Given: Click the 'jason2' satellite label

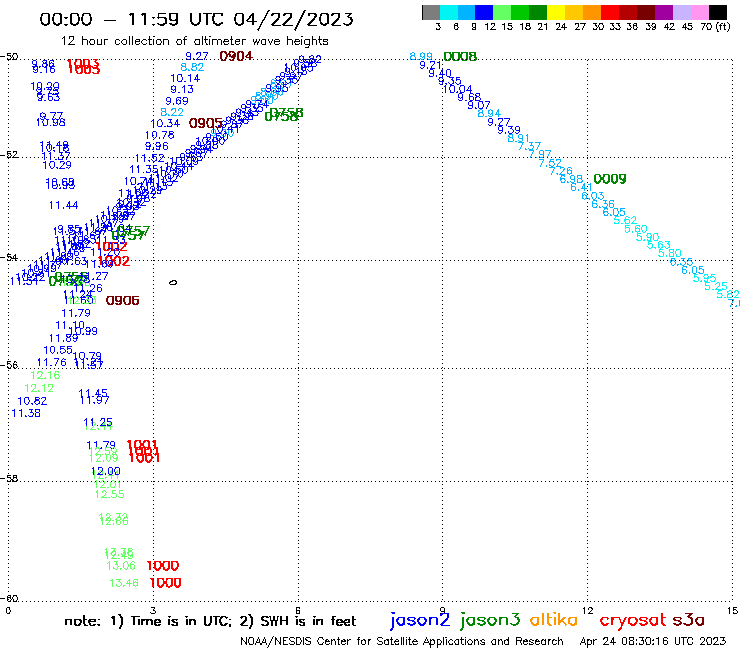Looking at the screenshot, I should (x=420, y=620).
